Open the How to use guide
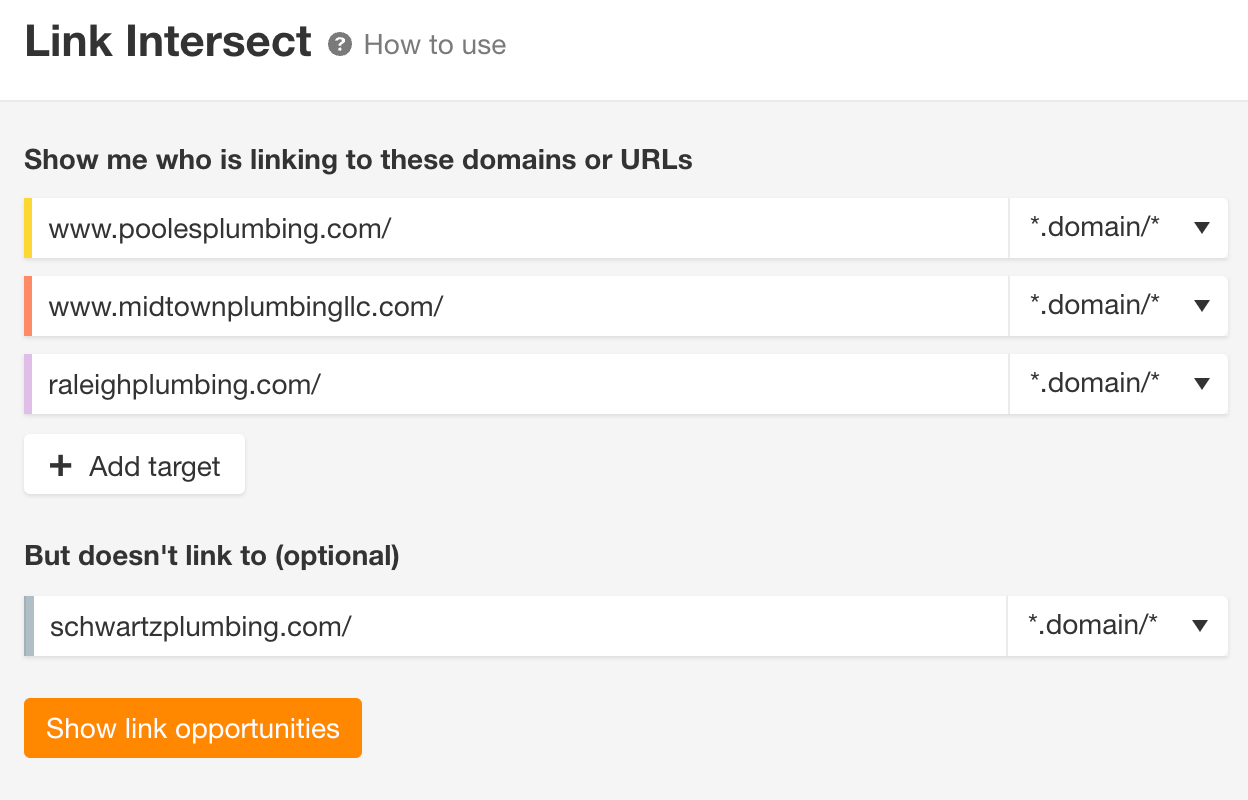This screenshot has width=1248, height=800. pos(434,44)
